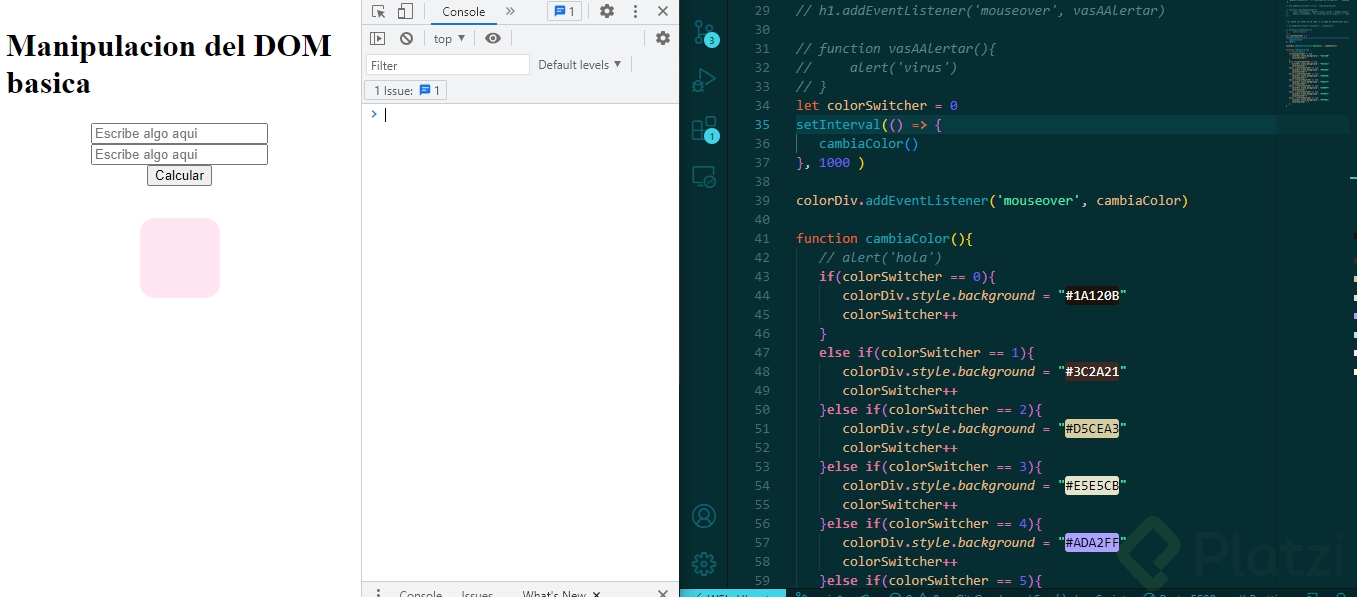
Task: Activate the DevTools element inspector picker
Action: click(x=378, y=12)
